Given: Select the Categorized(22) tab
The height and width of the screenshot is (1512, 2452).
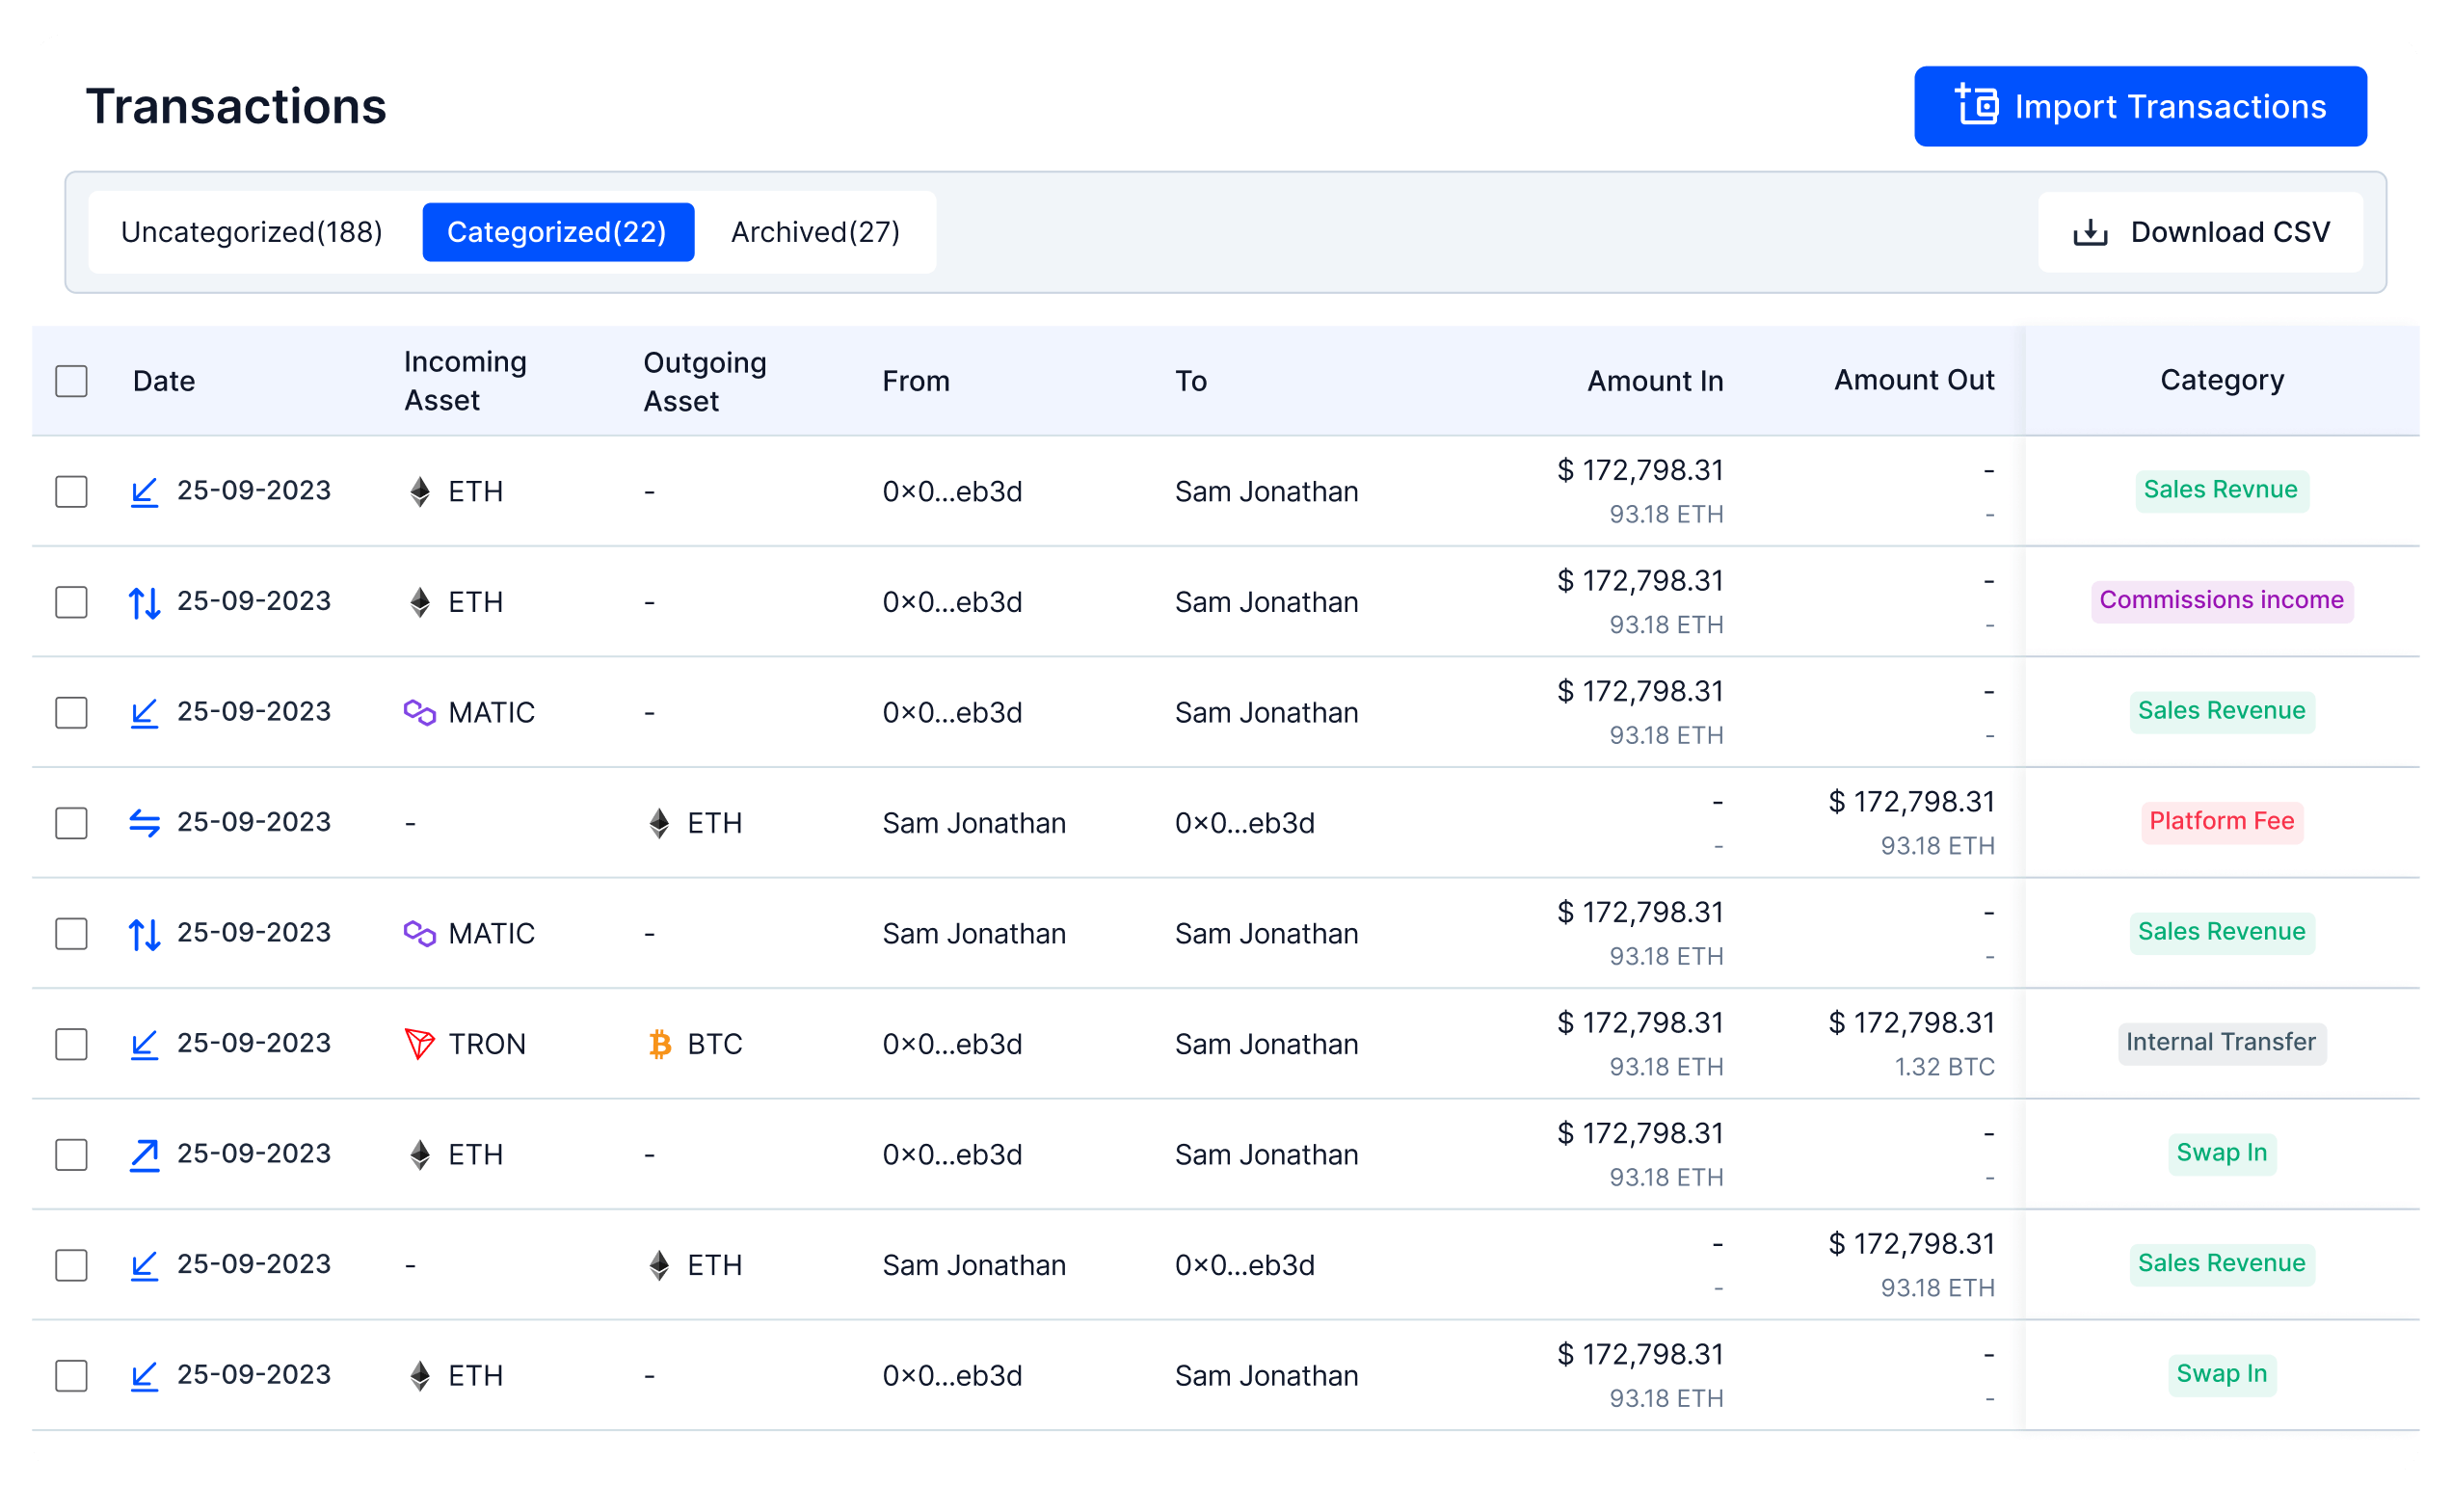Looking at the screenshot, I should click(558, 232).
